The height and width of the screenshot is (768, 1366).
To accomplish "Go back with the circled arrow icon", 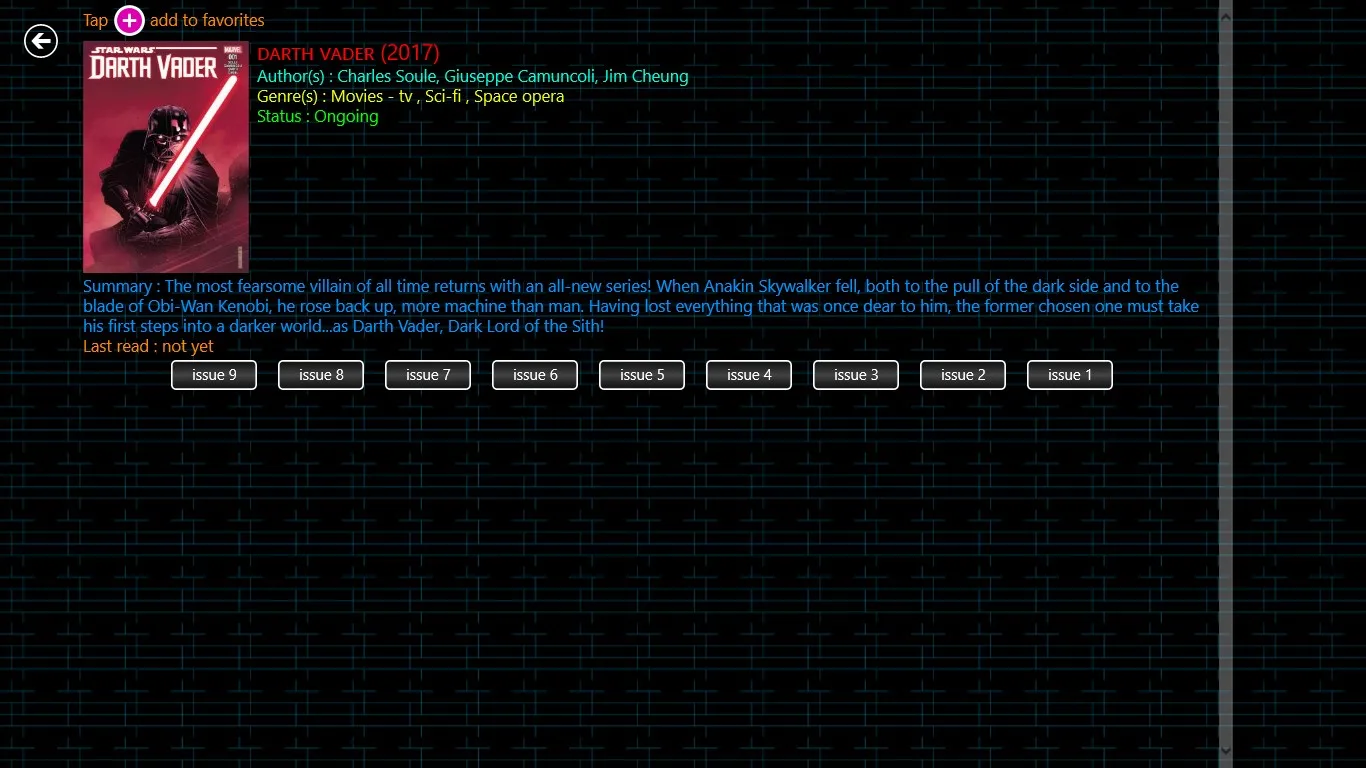I will coord(41,41).
